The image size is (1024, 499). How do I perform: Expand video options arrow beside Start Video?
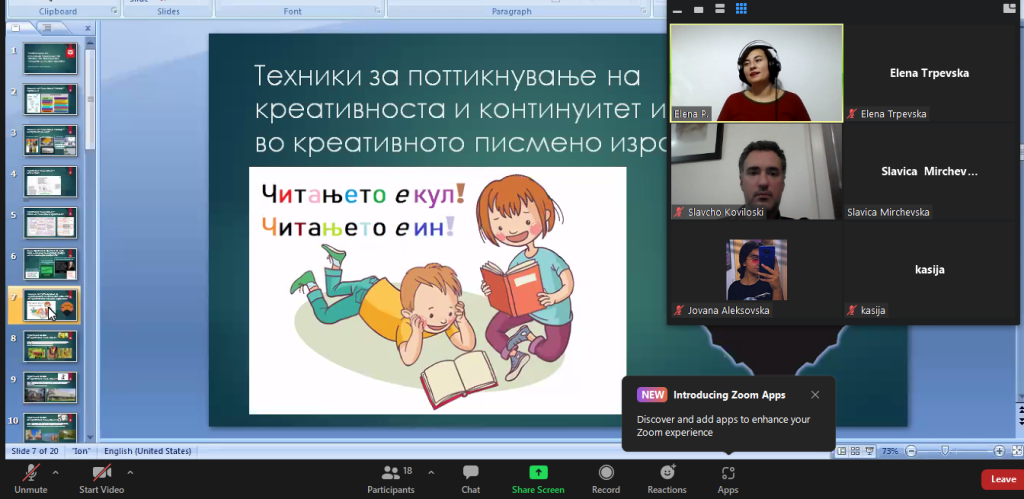click(130, 471)
